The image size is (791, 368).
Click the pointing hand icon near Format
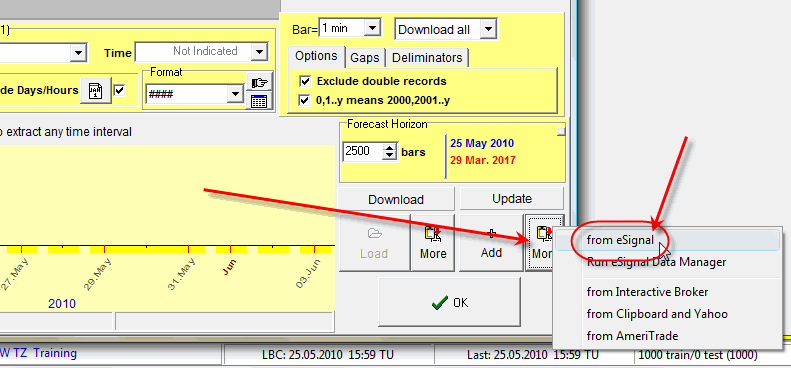pos(259,82)
